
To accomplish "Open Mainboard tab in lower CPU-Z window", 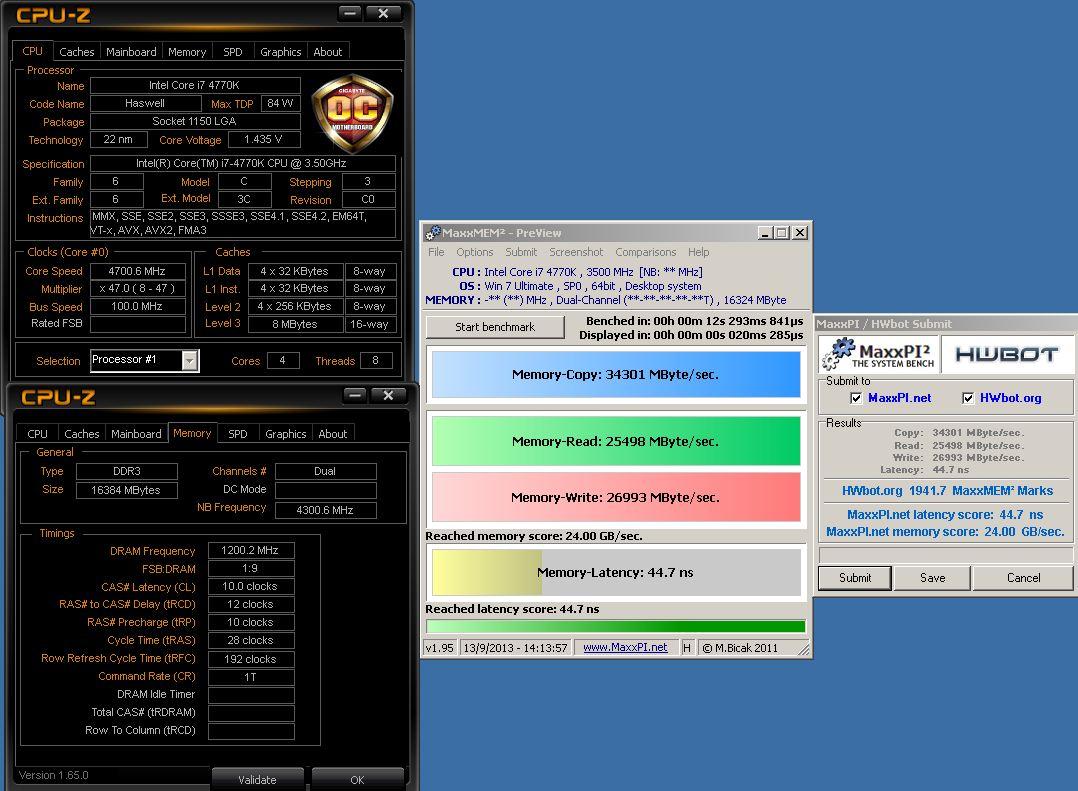I will pos(136,434).
